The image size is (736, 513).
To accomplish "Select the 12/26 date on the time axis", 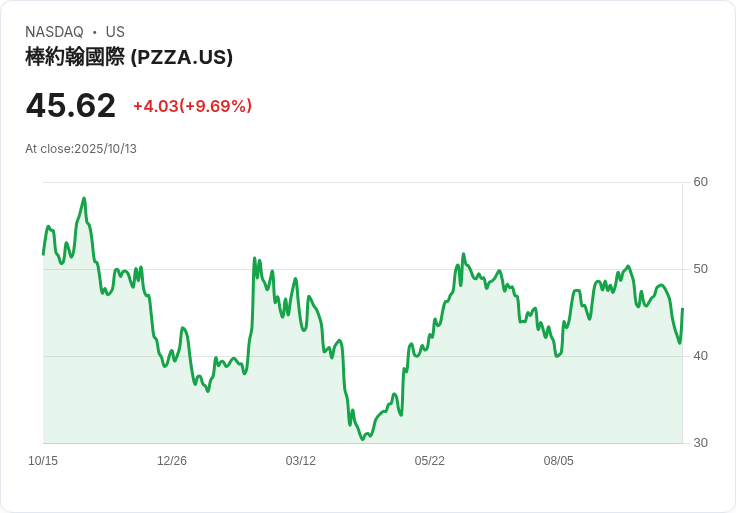I will [x=172, y=461].
